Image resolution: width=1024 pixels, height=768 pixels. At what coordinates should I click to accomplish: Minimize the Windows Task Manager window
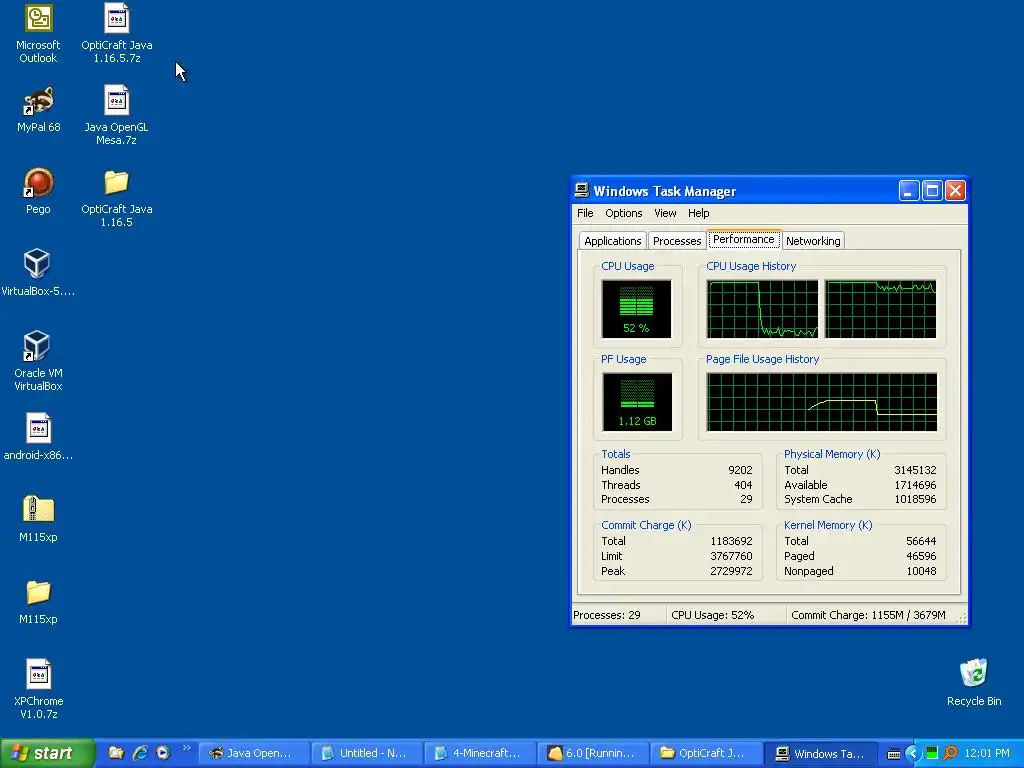(909, 191)
